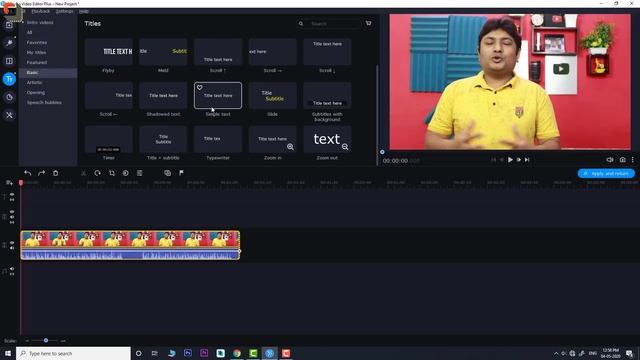640x360 pixels.
Task: Open the Playback menu
Action: pyautogui.click(x=41, y=11)
